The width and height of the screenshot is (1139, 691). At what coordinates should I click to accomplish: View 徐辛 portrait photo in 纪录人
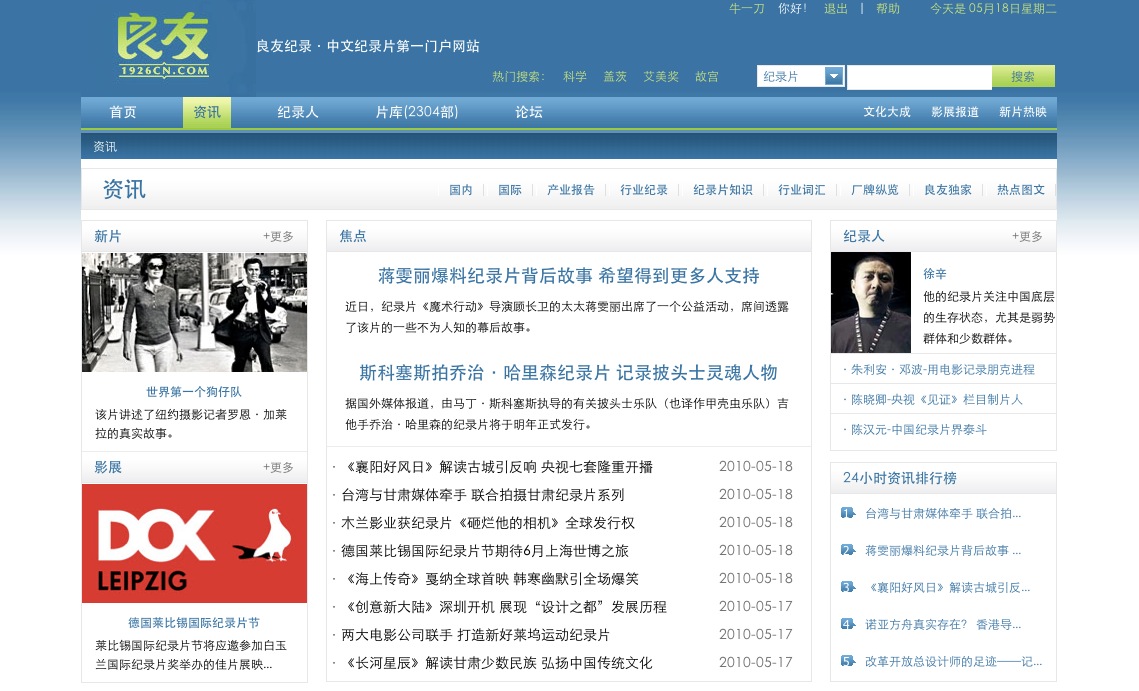pyautogui.click(x=871, y=302)
